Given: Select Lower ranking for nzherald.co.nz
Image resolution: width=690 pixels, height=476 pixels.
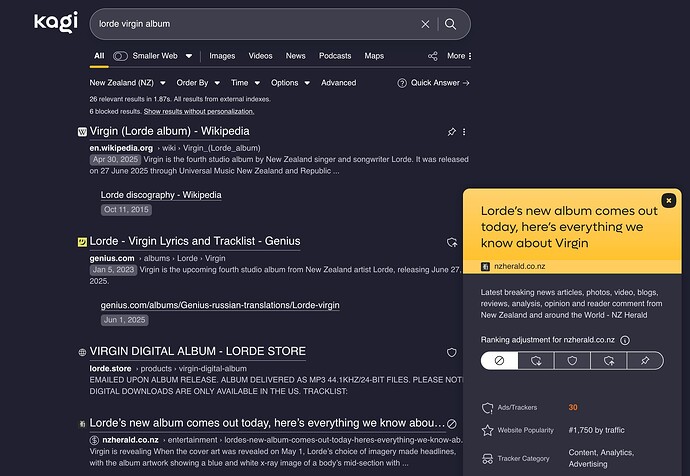Looking at the screenshot, I should tap(536, 361).
